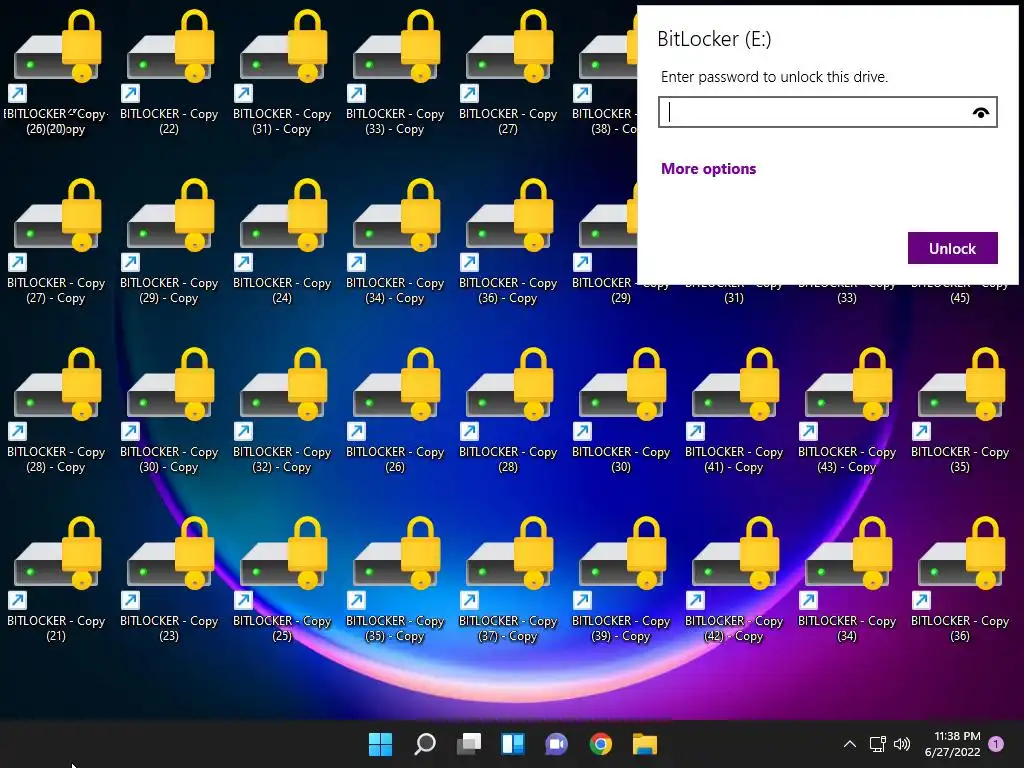Select the BITLOCKER - Copy (36) - Copy shortcut
The image size is (1024, 768).
tap(507, 240)
